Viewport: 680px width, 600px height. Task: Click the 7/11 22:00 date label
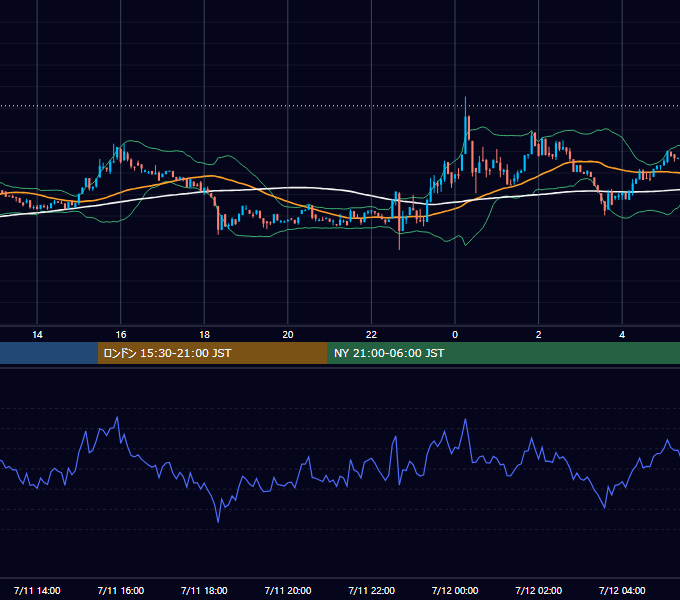click(x=372, y=590)
